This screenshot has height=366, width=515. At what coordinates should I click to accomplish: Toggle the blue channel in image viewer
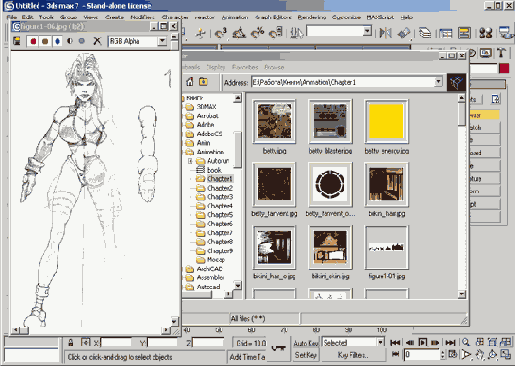(57, 41)
